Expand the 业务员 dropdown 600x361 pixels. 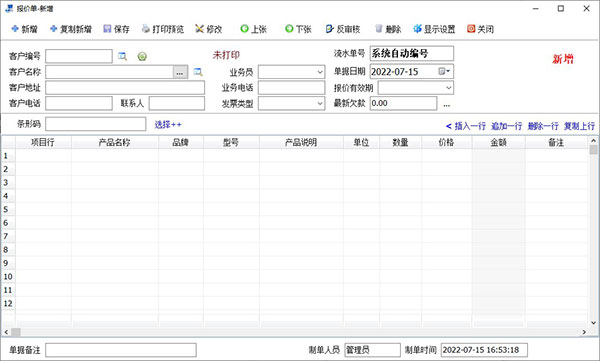[320, 72]
